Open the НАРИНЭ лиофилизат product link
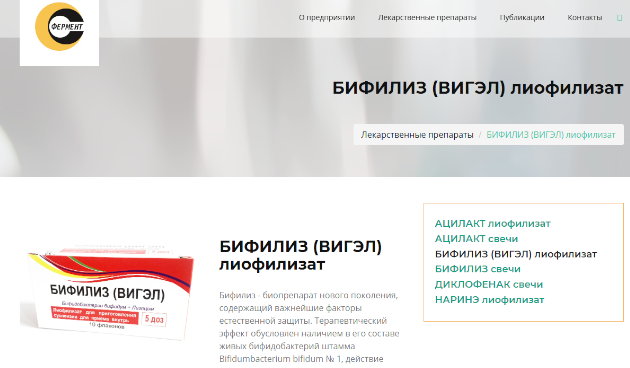The height and width of the screenshot is (368, 630). pyautogui.click(x=489, y=300)
